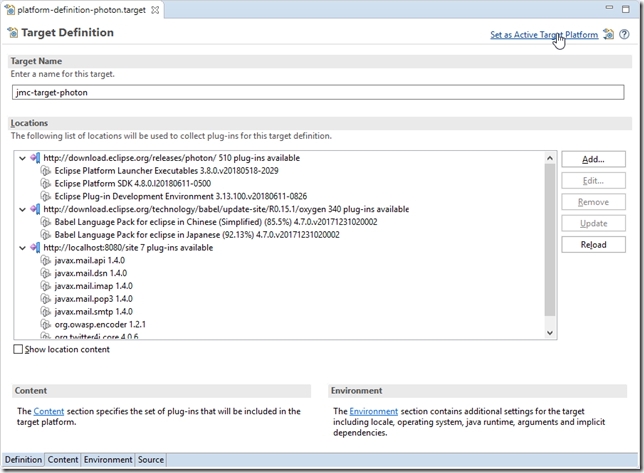The width and height of the screenshot is (644, 473).
Task: Click the Eclipse Plug-in Development Environment feature icon
Action: pyautogui.click(x=46, y=196)
